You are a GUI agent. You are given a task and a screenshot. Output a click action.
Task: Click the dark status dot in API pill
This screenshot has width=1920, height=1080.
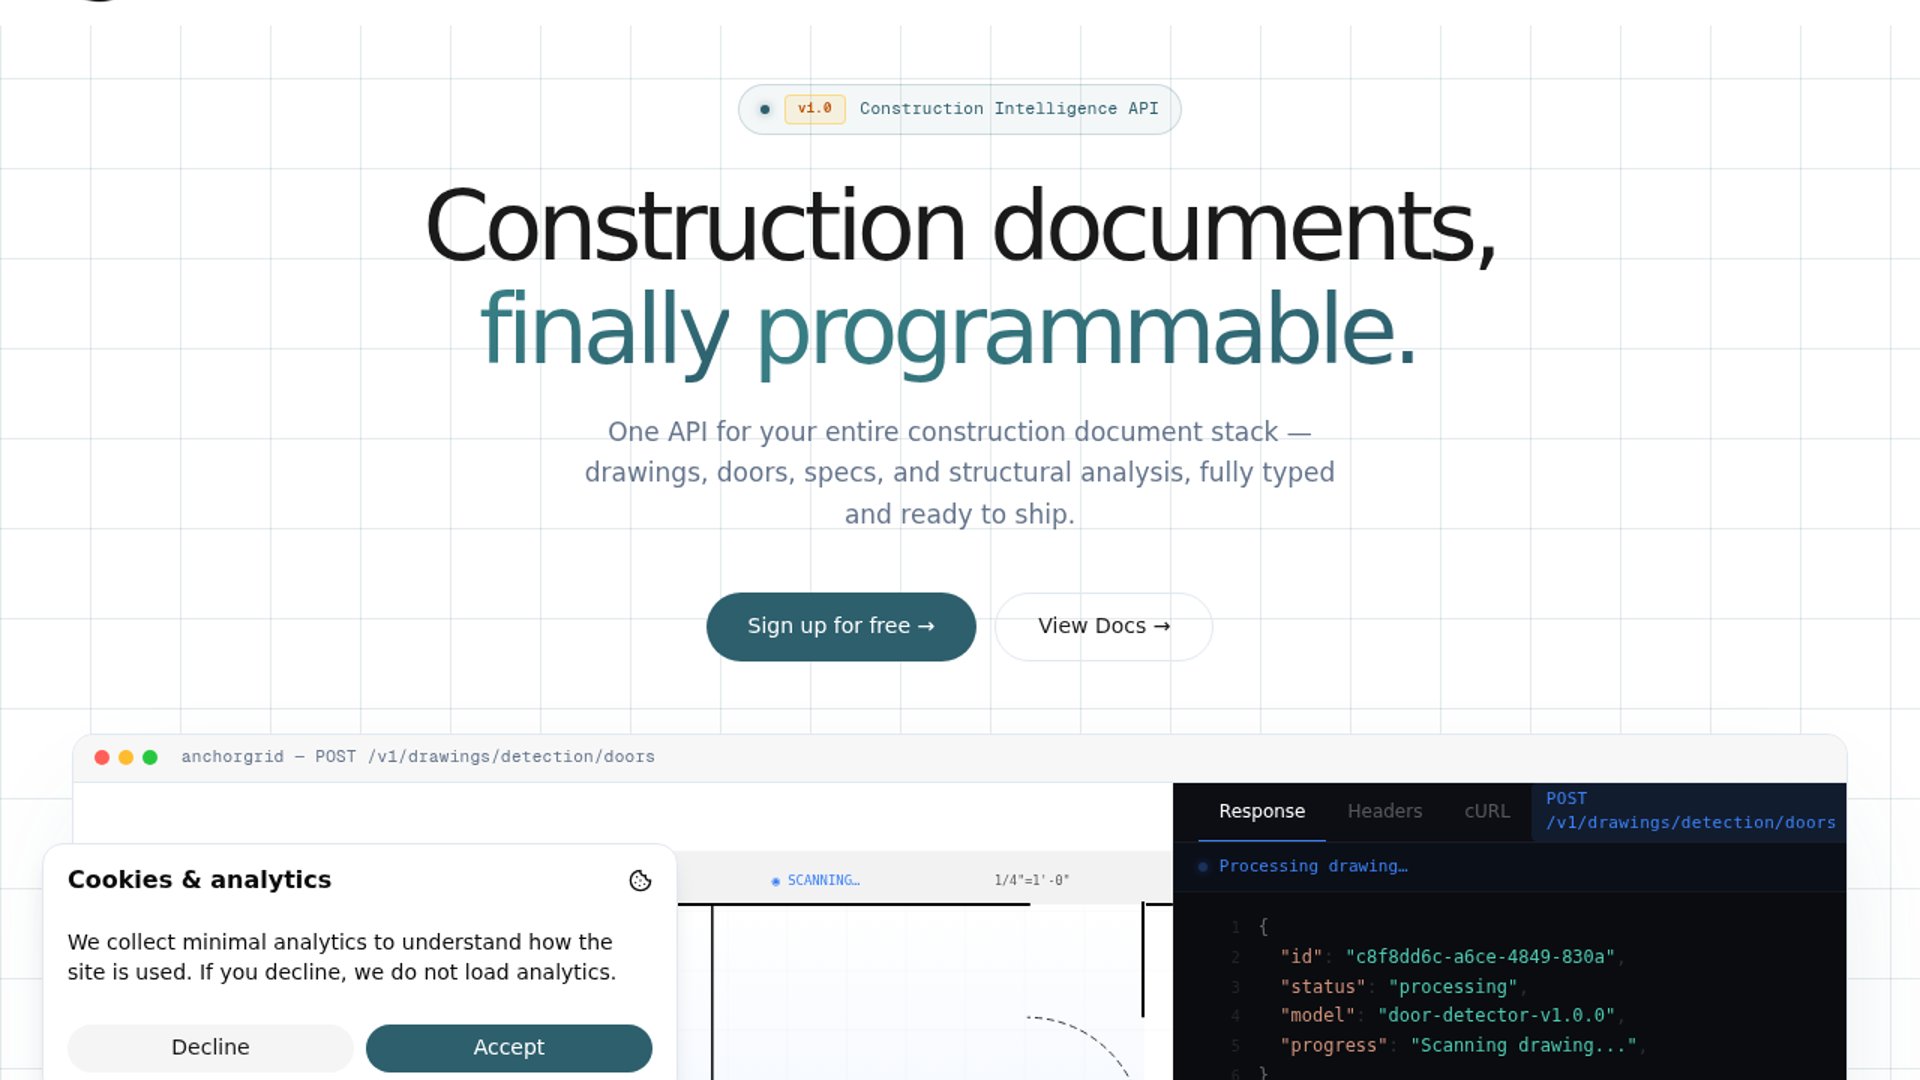pos(765,109)
